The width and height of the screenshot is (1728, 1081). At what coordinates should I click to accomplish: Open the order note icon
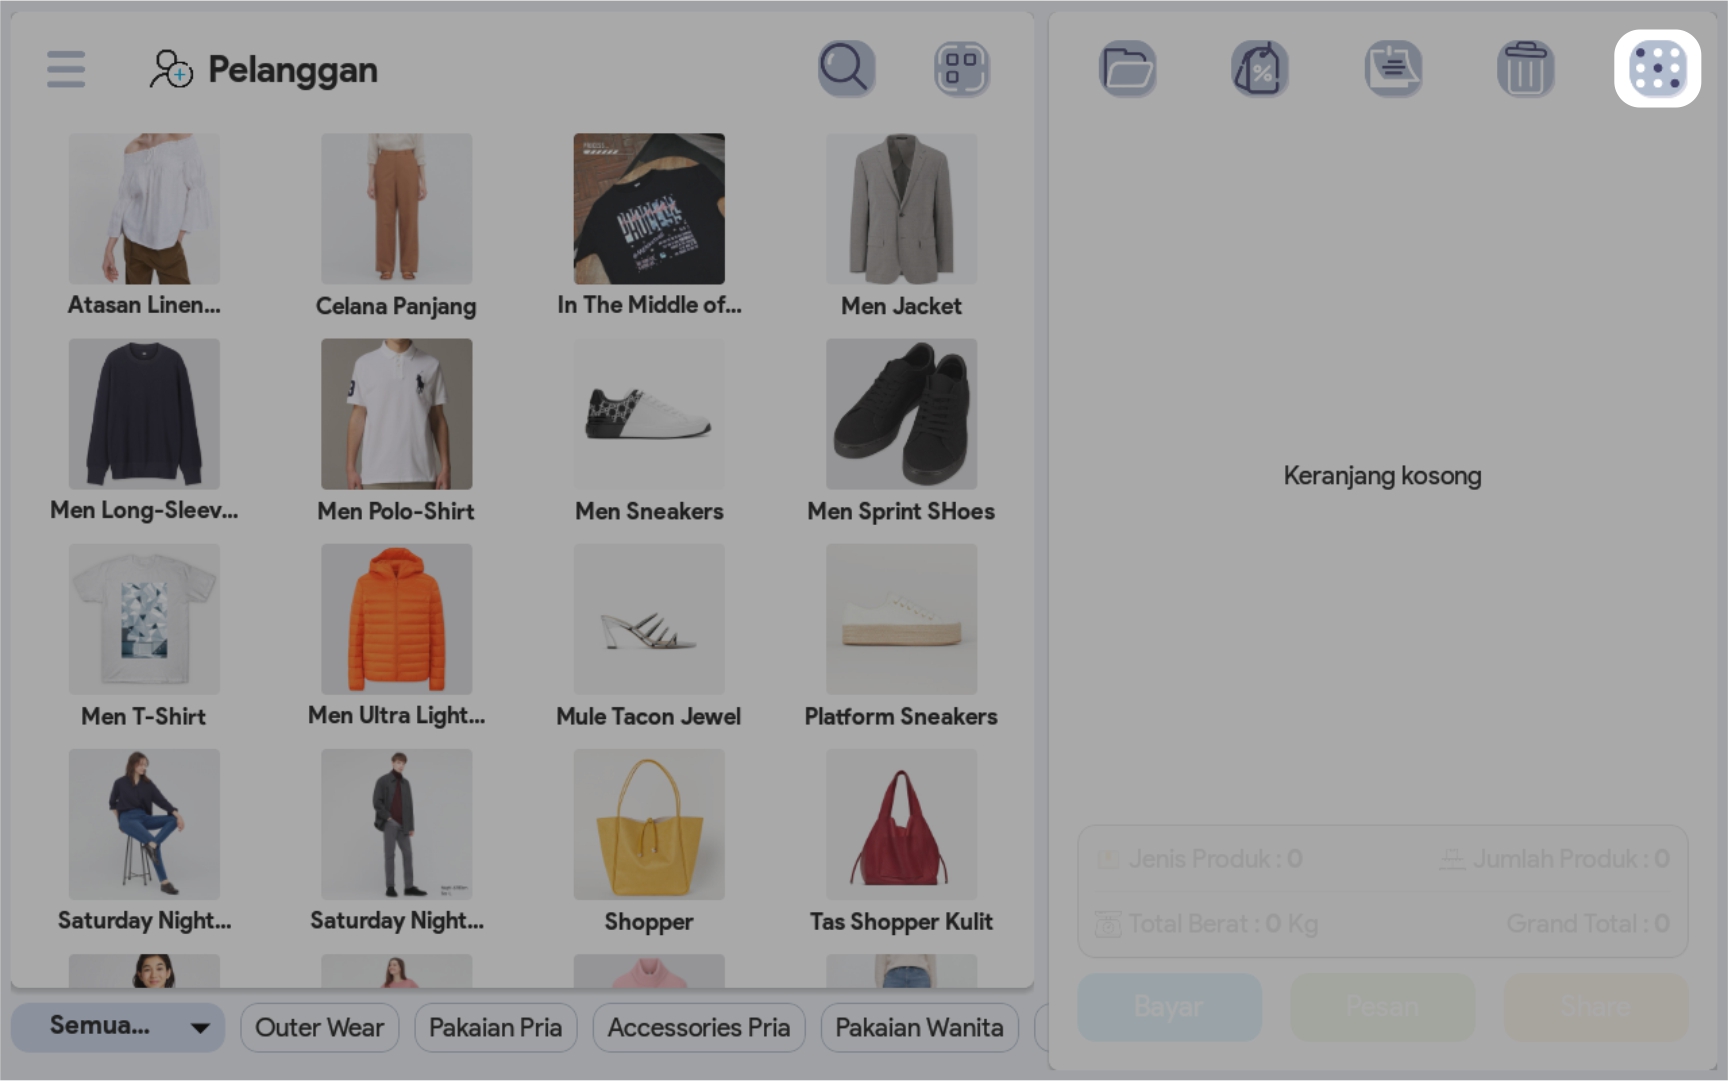tap(1393, 69)
